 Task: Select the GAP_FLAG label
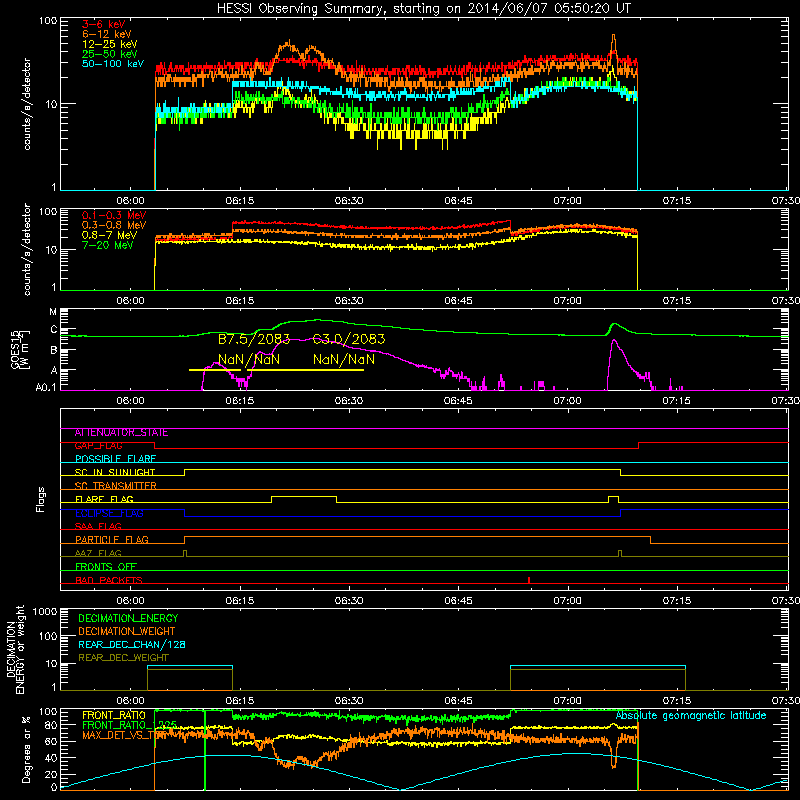click(x=98, y=446)
